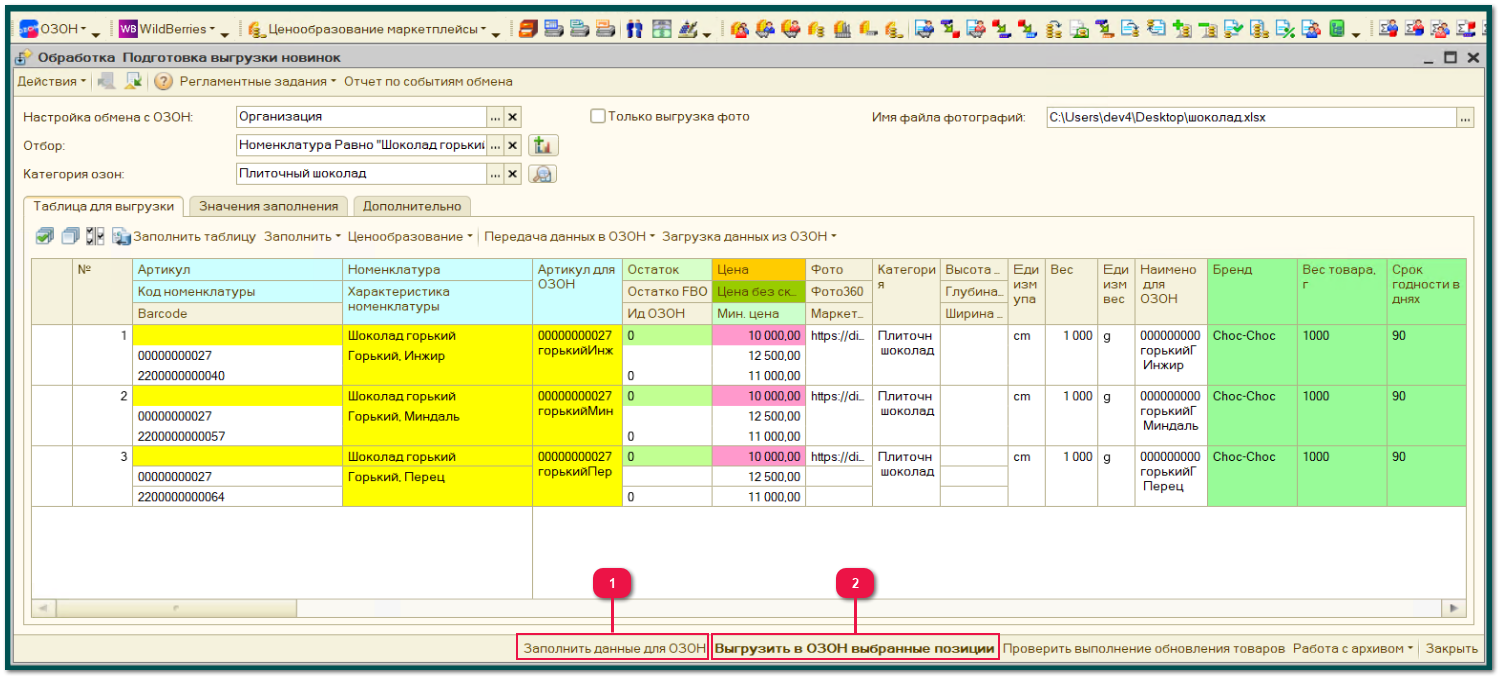Image resolution: width=1501 pixels, height=679 pixels.
Task: Toggle Только выгрузка фото checkbox
Action: coord(598,116)
